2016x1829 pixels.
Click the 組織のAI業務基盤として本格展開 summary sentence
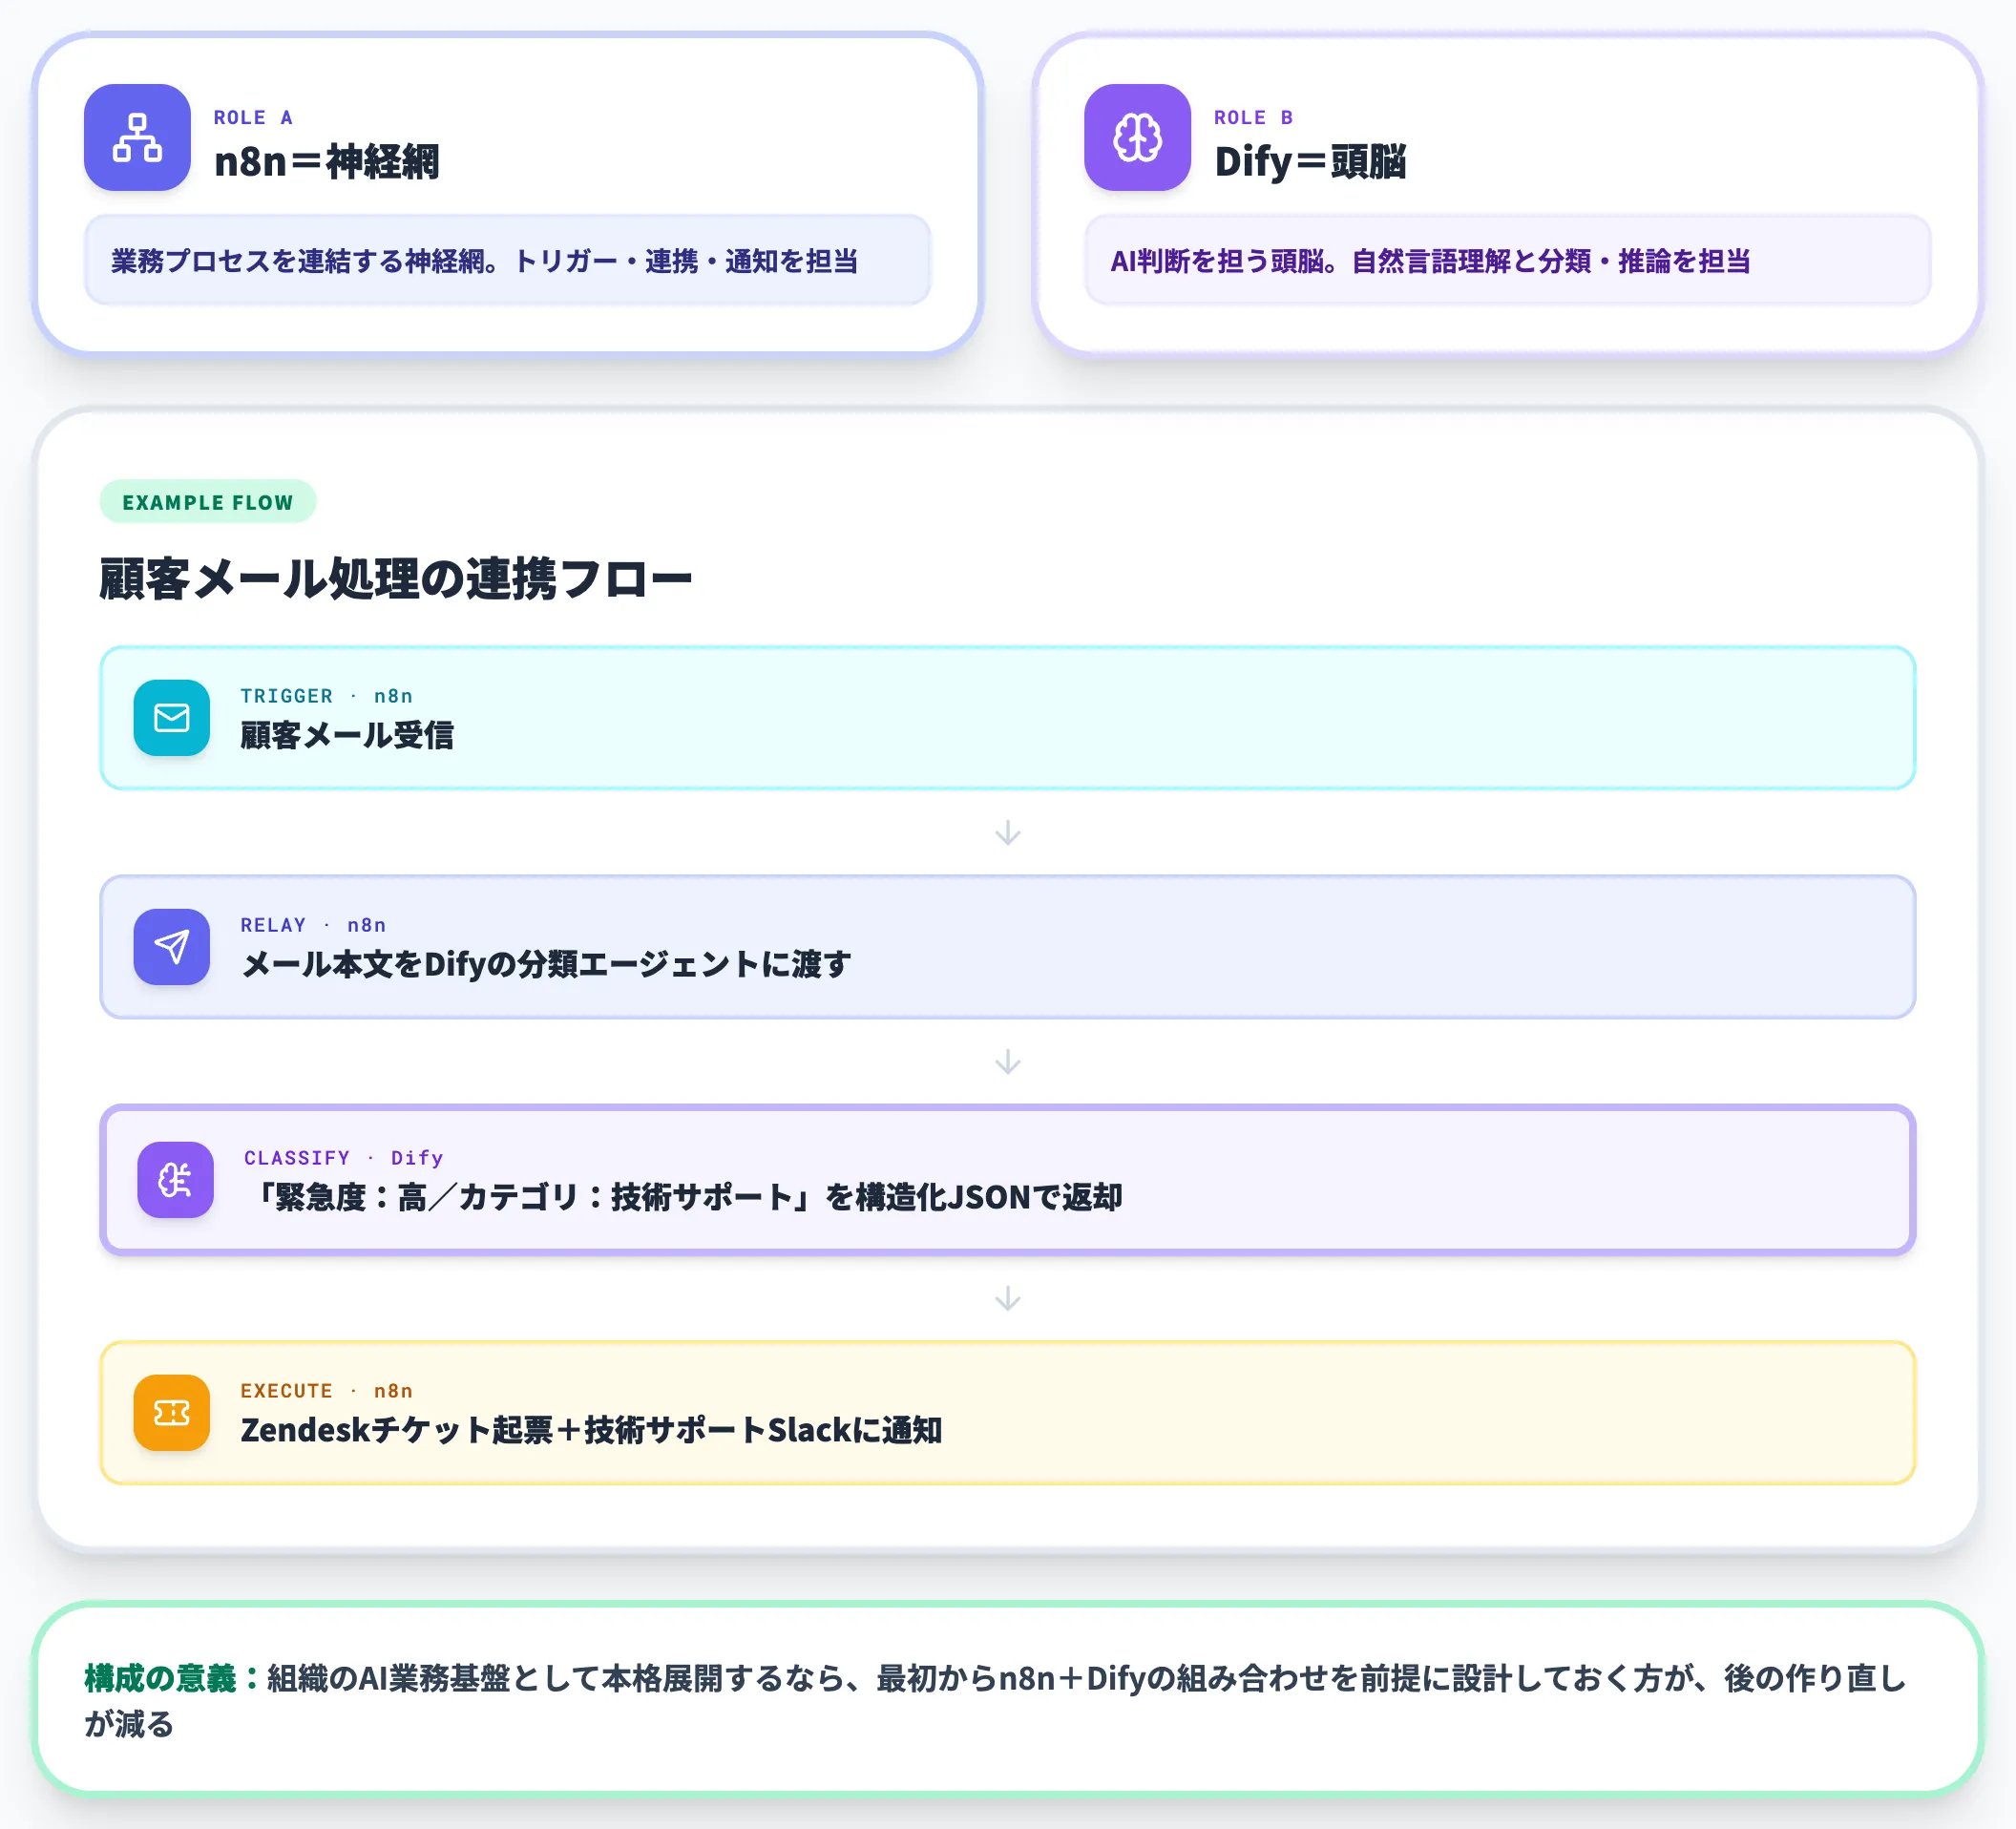click(x=996, y=1701)
